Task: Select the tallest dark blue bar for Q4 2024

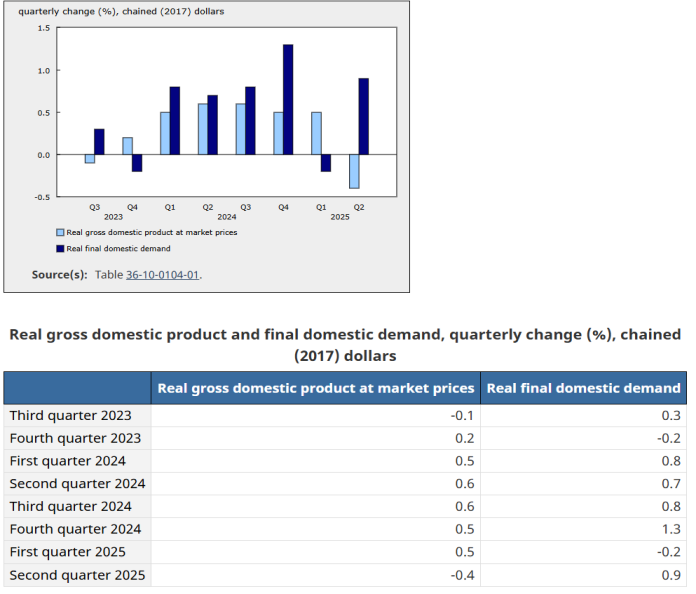Action: (x=288, y=100)
